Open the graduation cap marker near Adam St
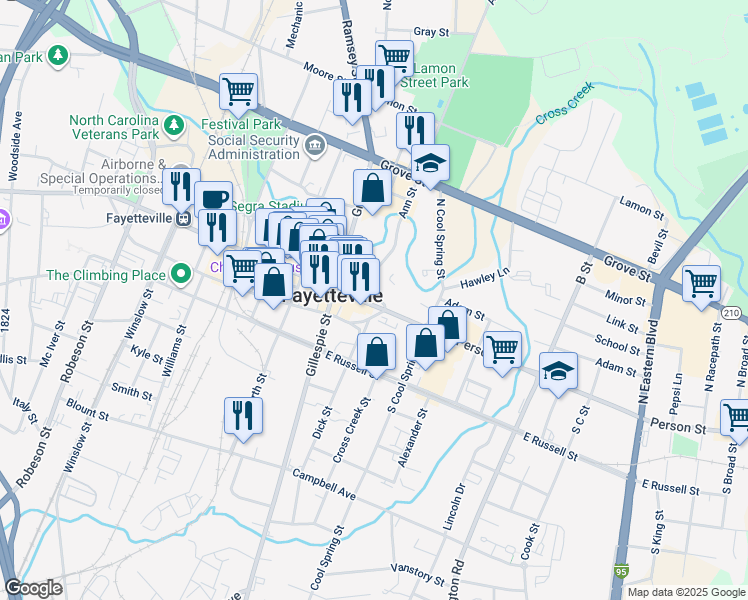Viewport: 748px width, 600px height. (x=558, y=371)
